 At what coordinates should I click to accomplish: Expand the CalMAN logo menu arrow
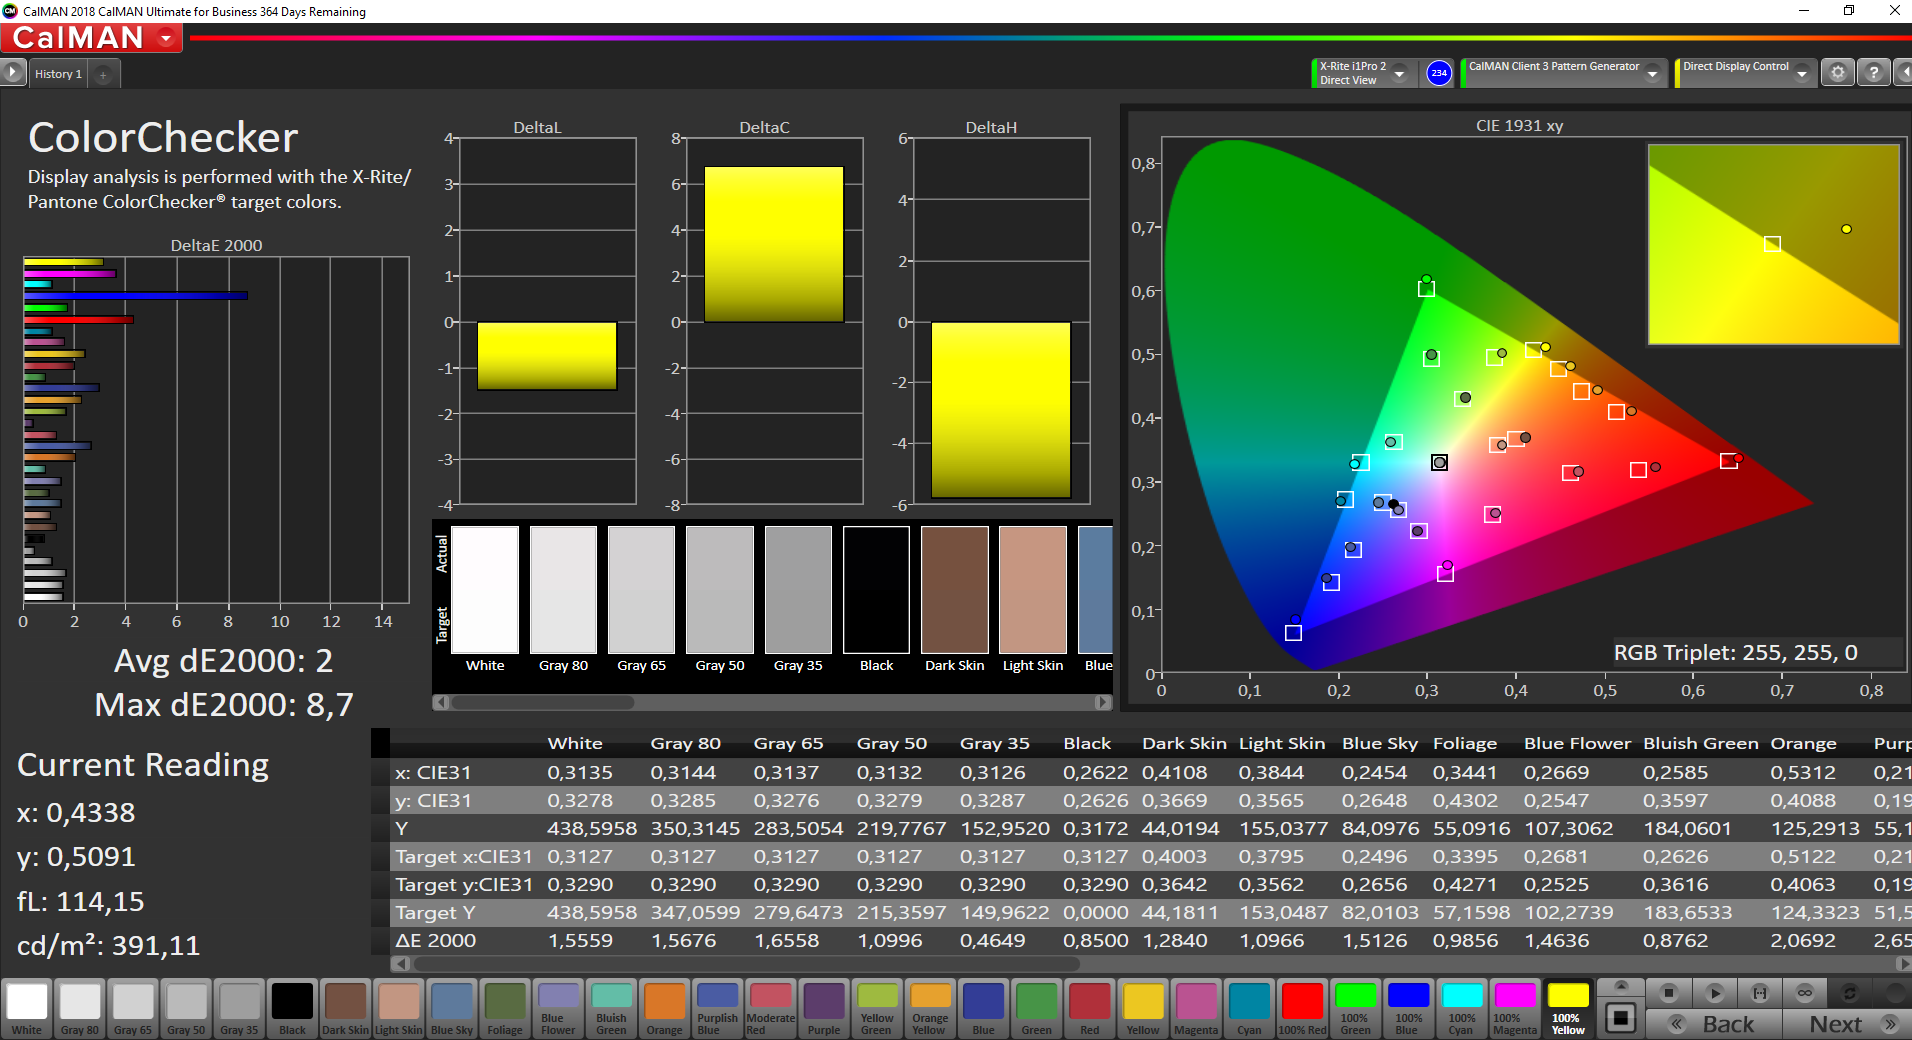(166, 38)
